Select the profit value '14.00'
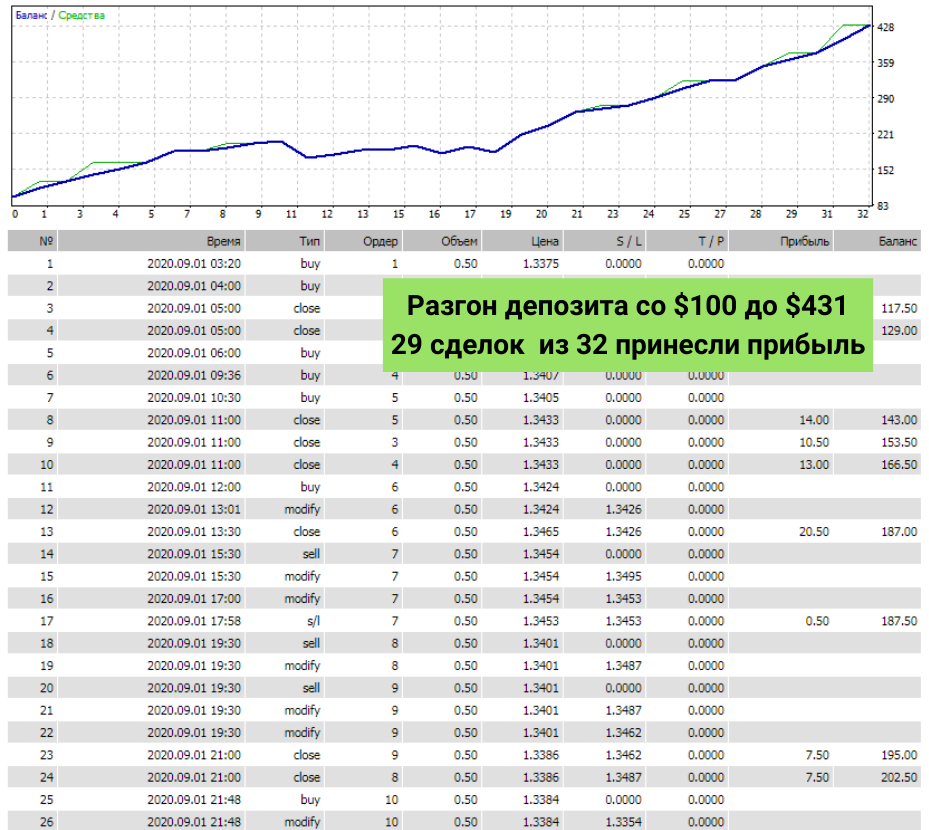 pyautogui.click(x=814, y=420)
